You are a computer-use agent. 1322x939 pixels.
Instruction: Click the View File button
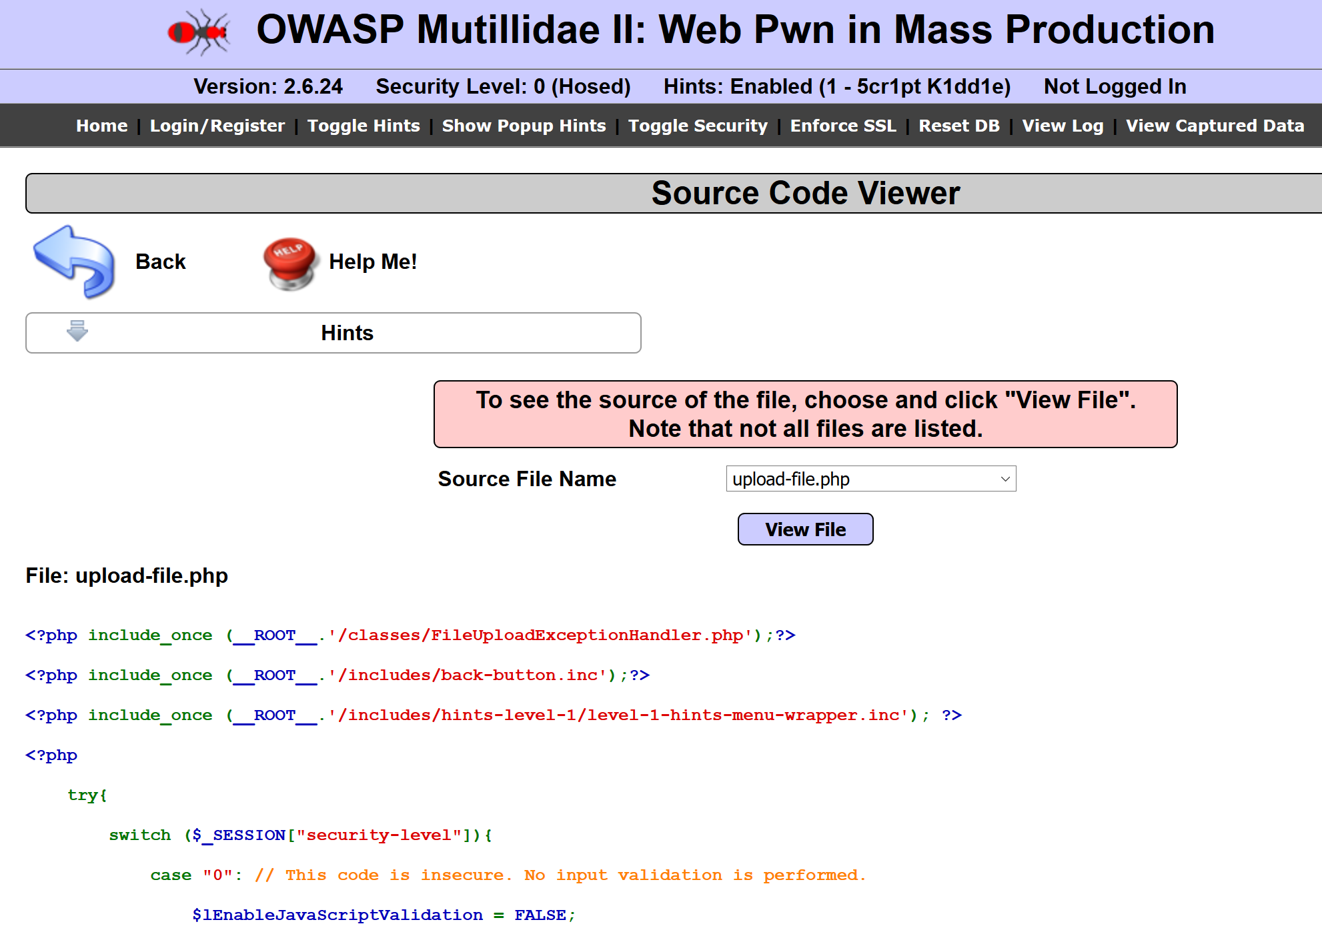click(805, 530)
